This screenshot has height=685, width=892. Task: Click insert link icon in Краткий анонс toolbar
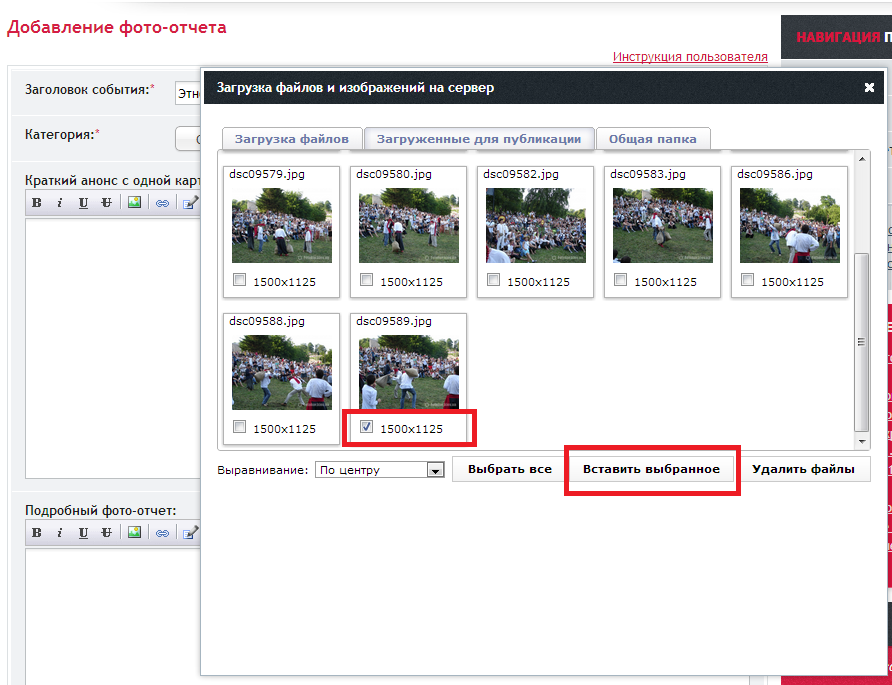161,202
